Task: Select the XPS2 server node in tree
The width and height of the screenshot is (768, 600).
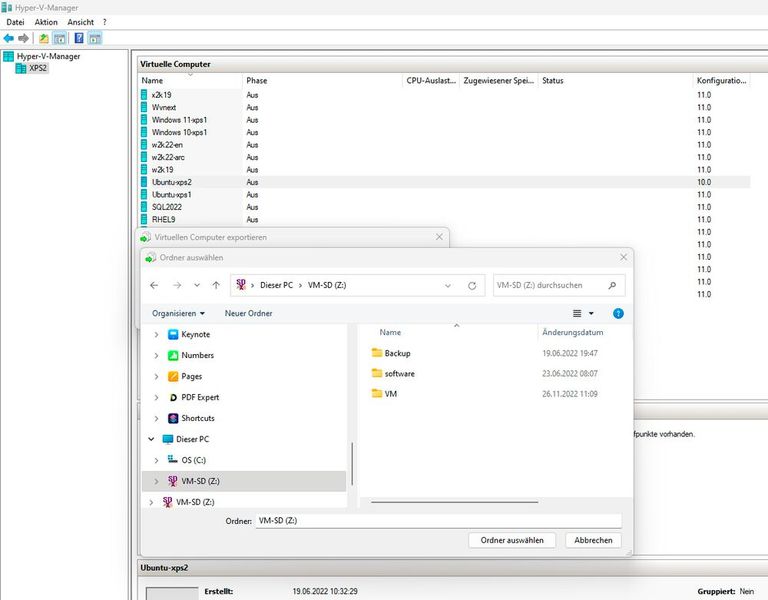Action: coord(38,68)
